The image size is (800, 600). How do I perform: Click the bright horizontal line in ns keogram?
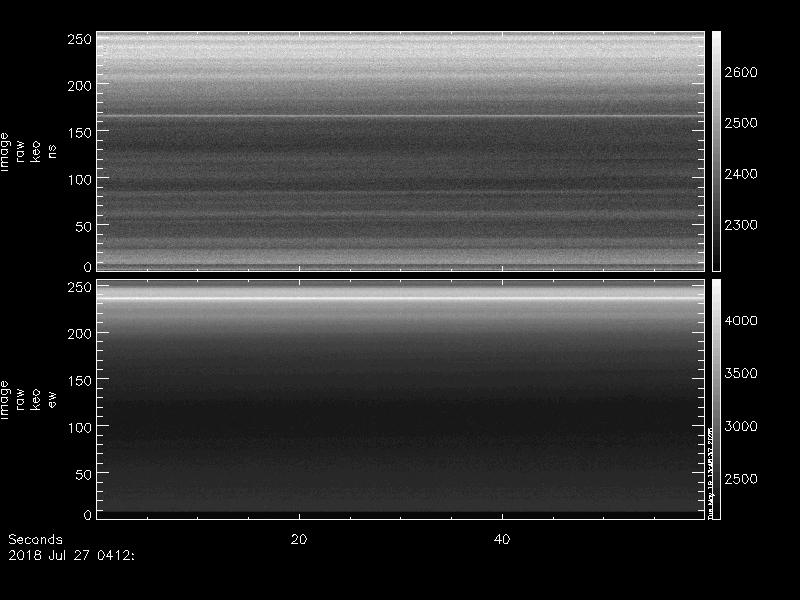(x=401, y=116)
